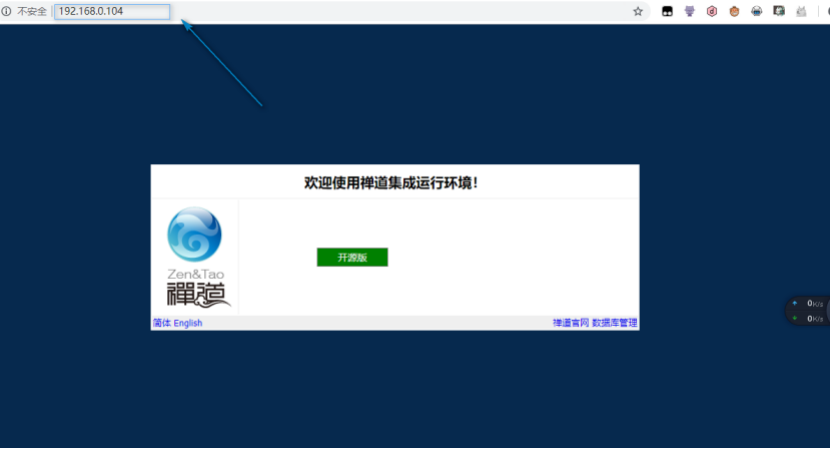Click the green 开源版 button

point(353,257)
